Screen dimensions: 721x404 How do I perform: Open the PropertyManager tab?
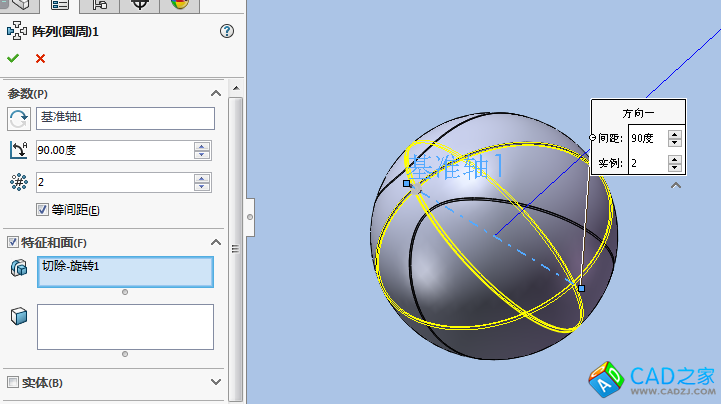tap(60, 5)
